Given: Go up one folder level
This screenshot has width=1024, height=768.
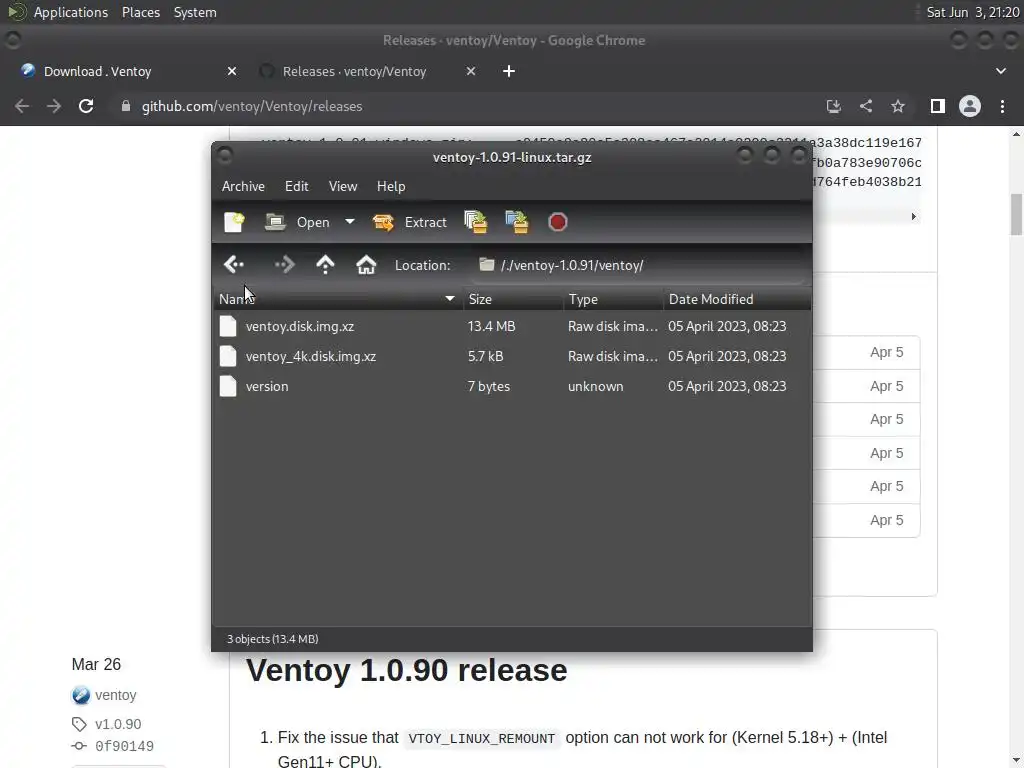Looking at the screenshot, I should 325,264.
